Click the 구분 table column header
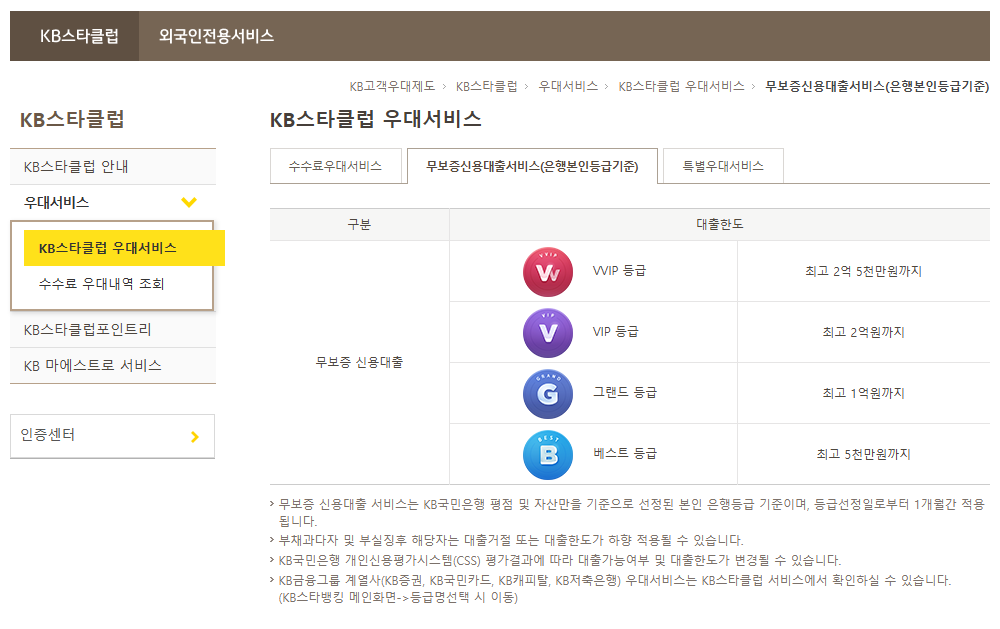The width and height of the screenshot is (1000, 629). tap(359, 224)
